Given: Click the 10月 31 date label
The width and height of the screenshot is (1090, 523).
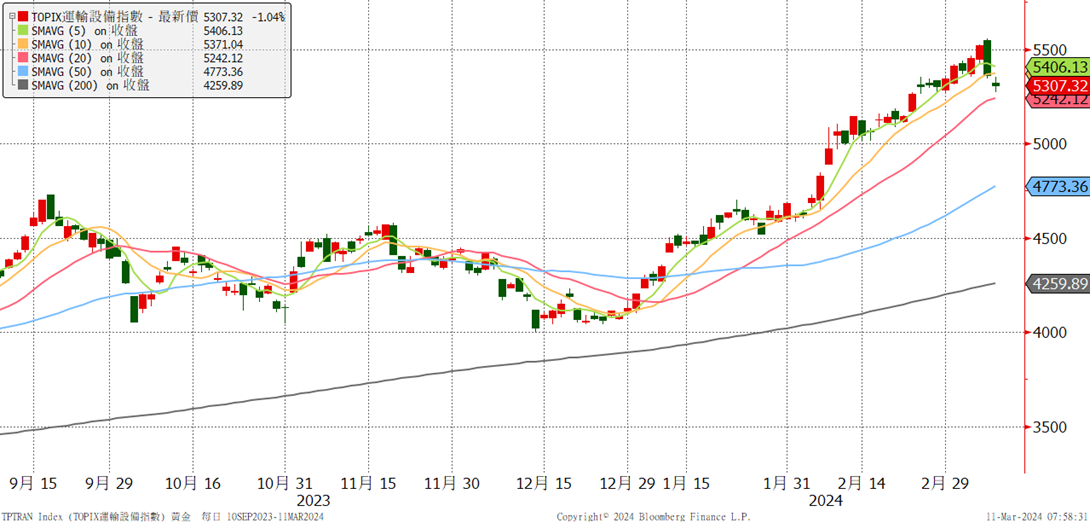Looking at the screenshot, I should click(x=287, y=483).
